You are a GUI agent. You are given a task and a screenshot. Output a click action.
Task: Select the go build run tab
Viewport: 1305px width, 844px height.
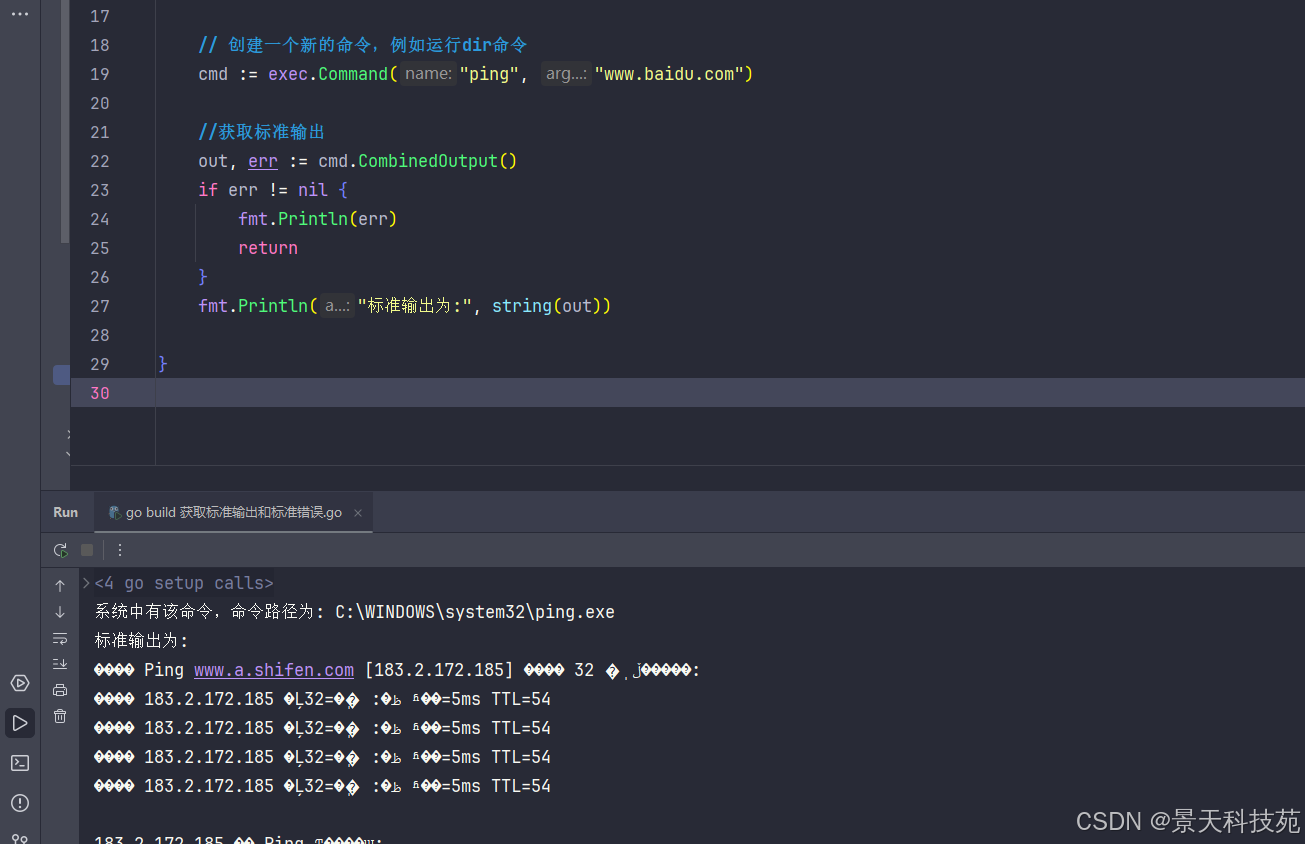[232, 512]
